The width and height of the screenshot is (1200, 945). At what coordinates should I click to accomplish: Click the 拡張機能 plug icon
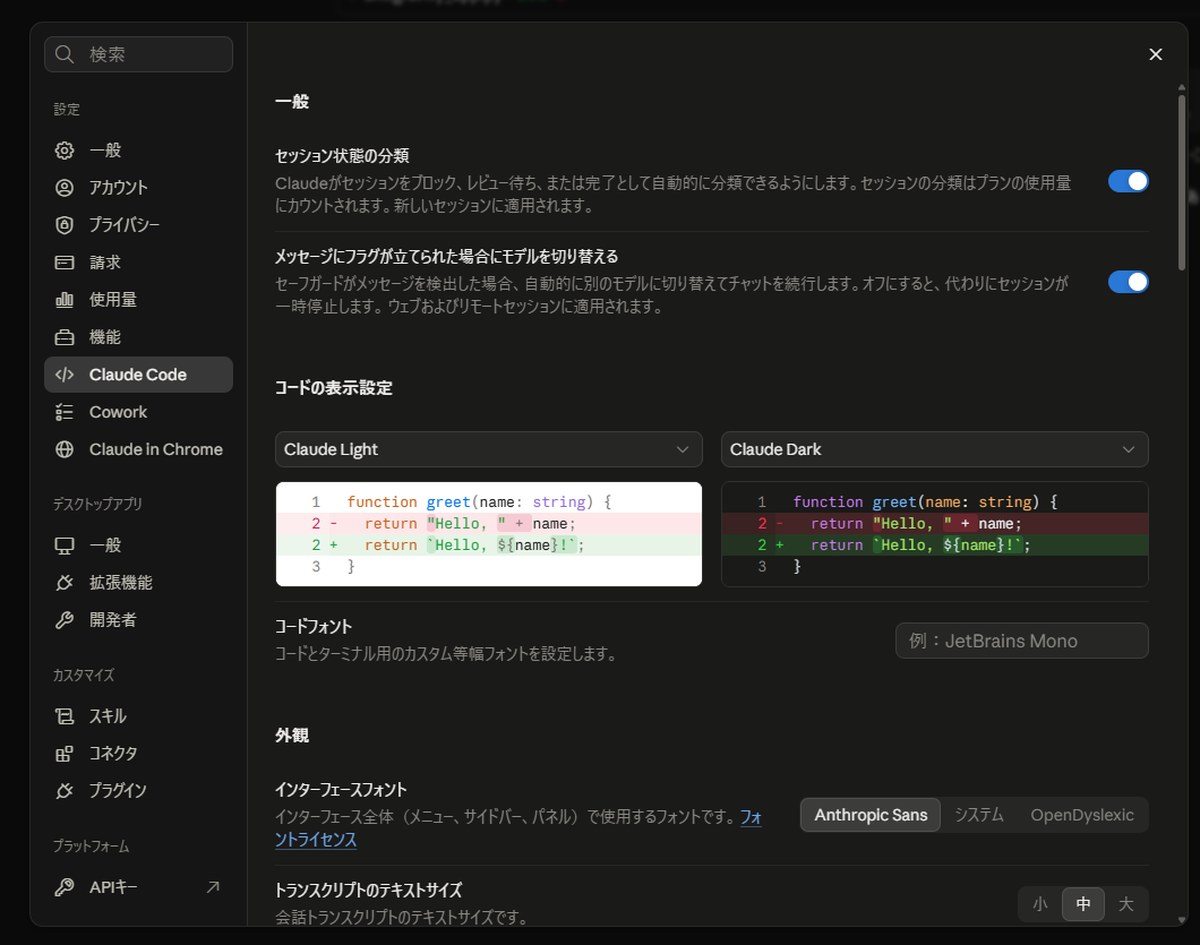(x=65, y=582)
